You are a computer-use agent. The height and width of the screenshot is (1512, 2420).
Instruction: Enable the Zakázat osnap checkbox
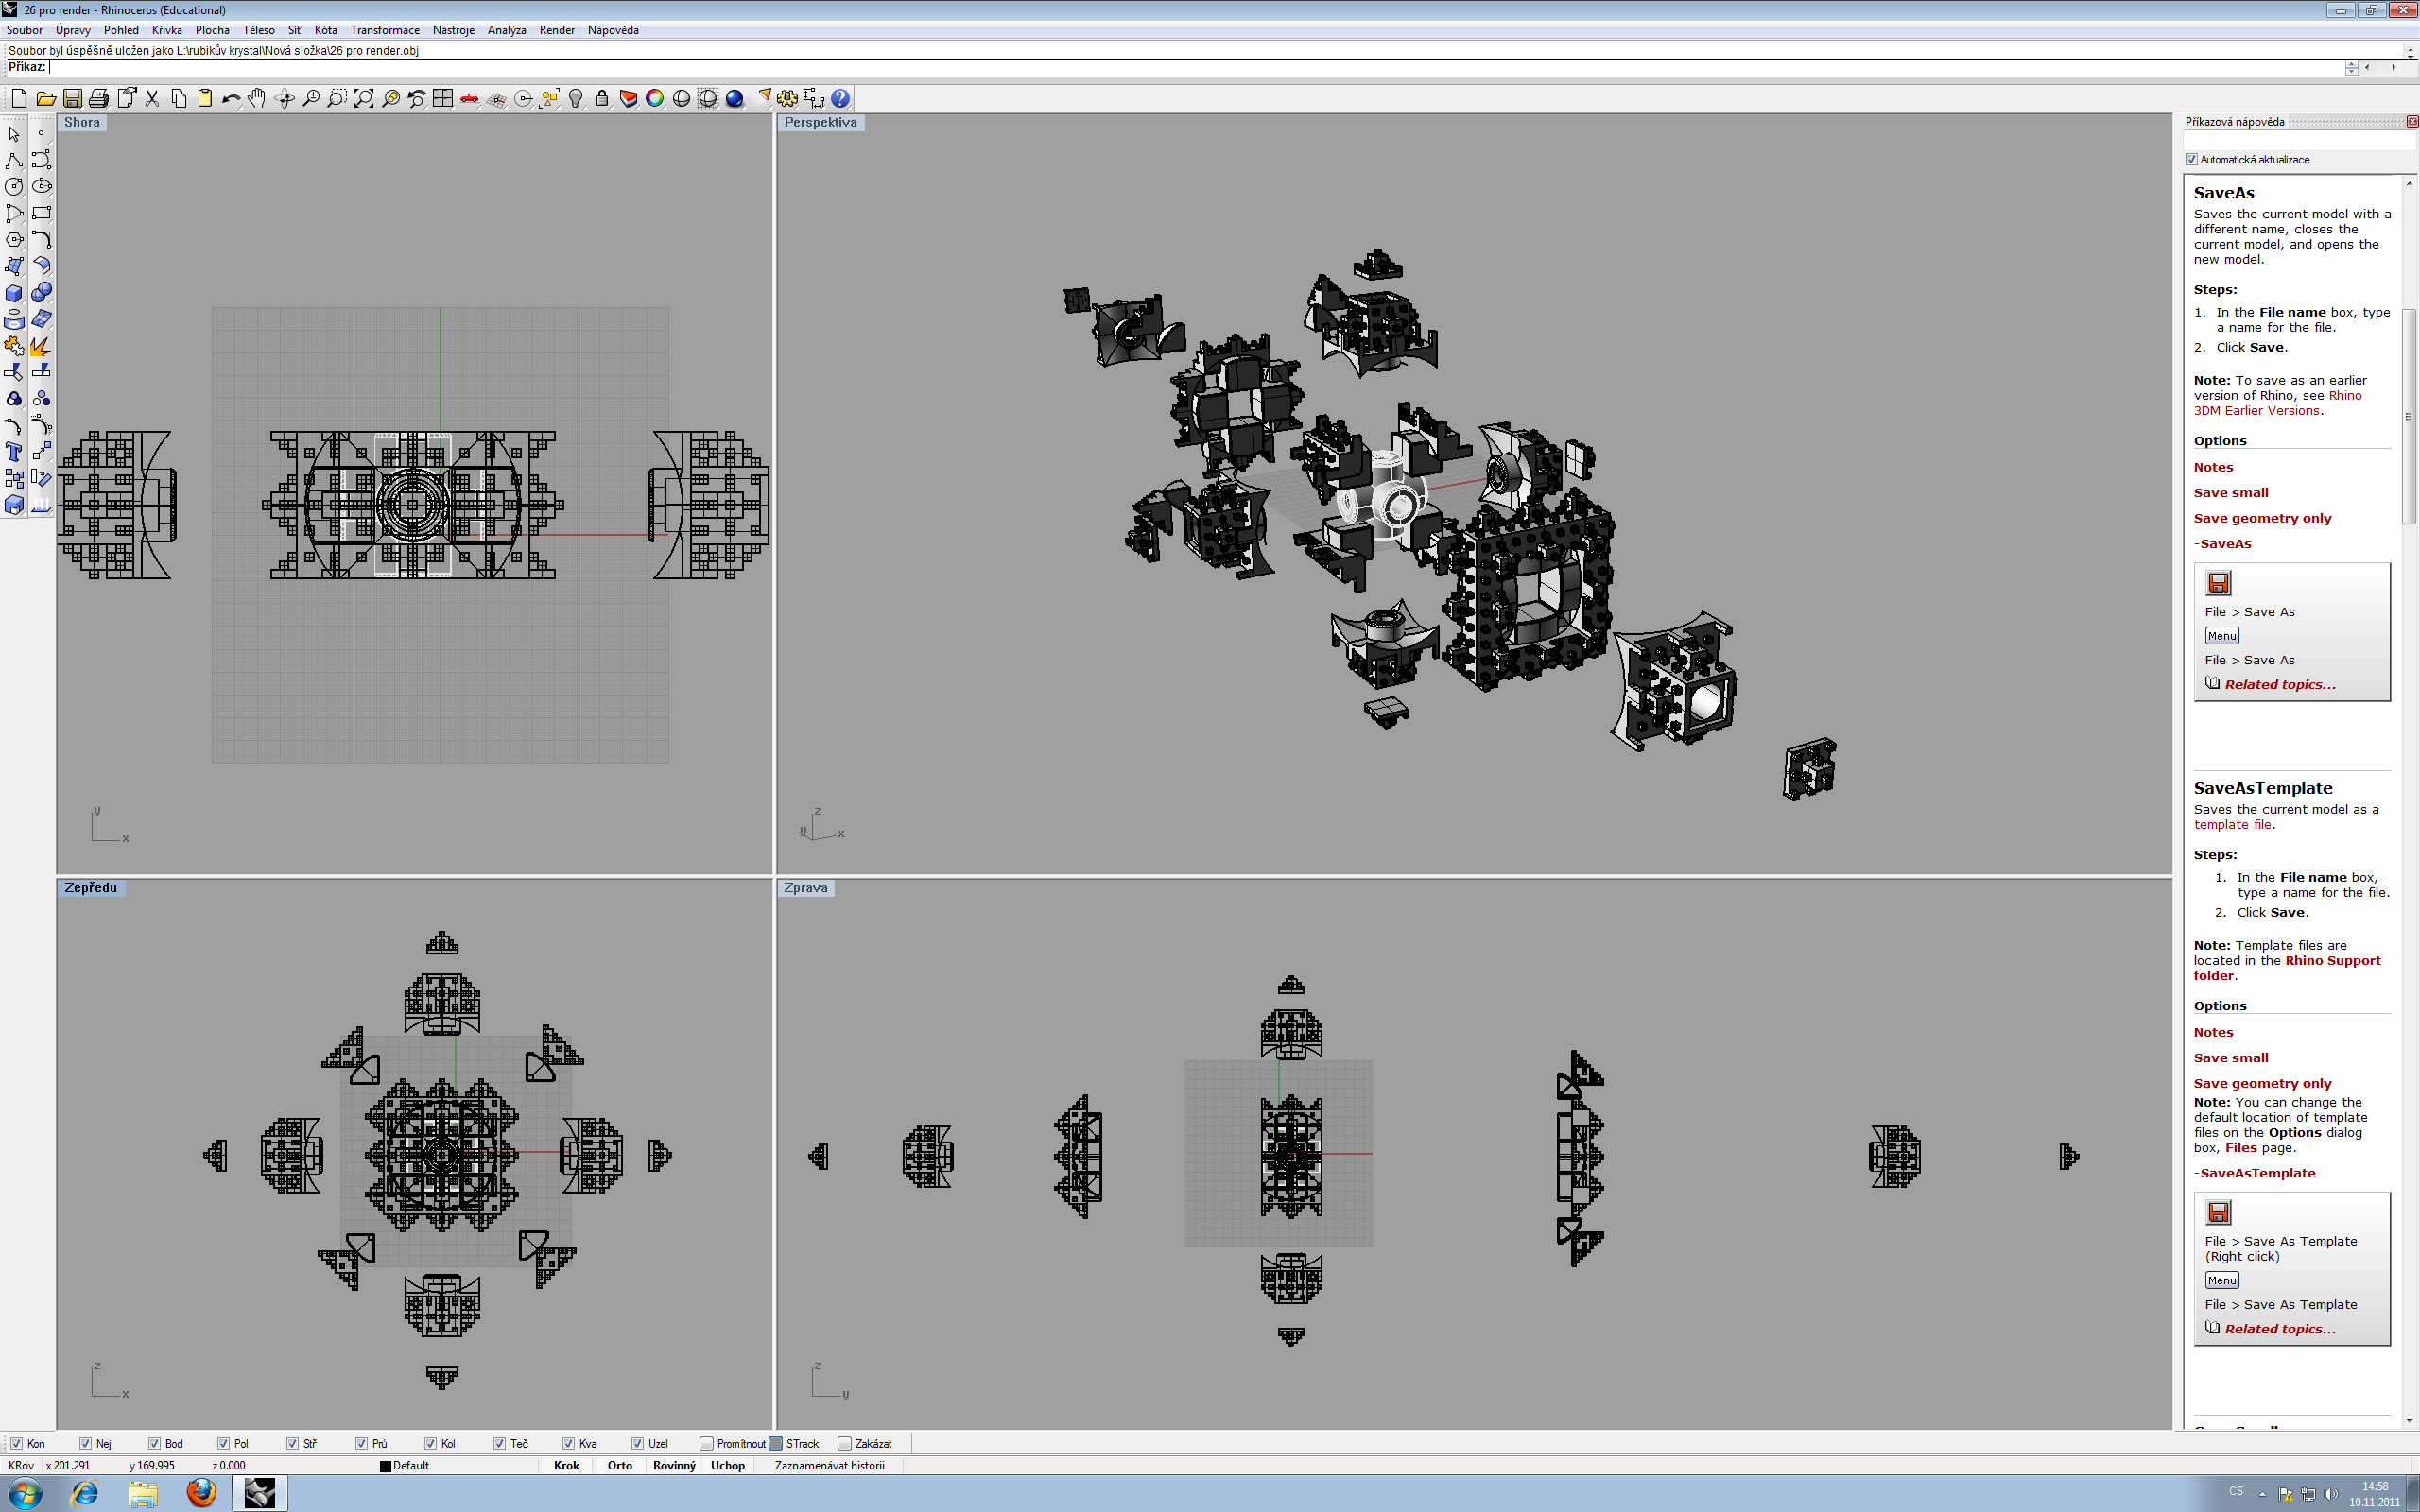pos(844,1443)
